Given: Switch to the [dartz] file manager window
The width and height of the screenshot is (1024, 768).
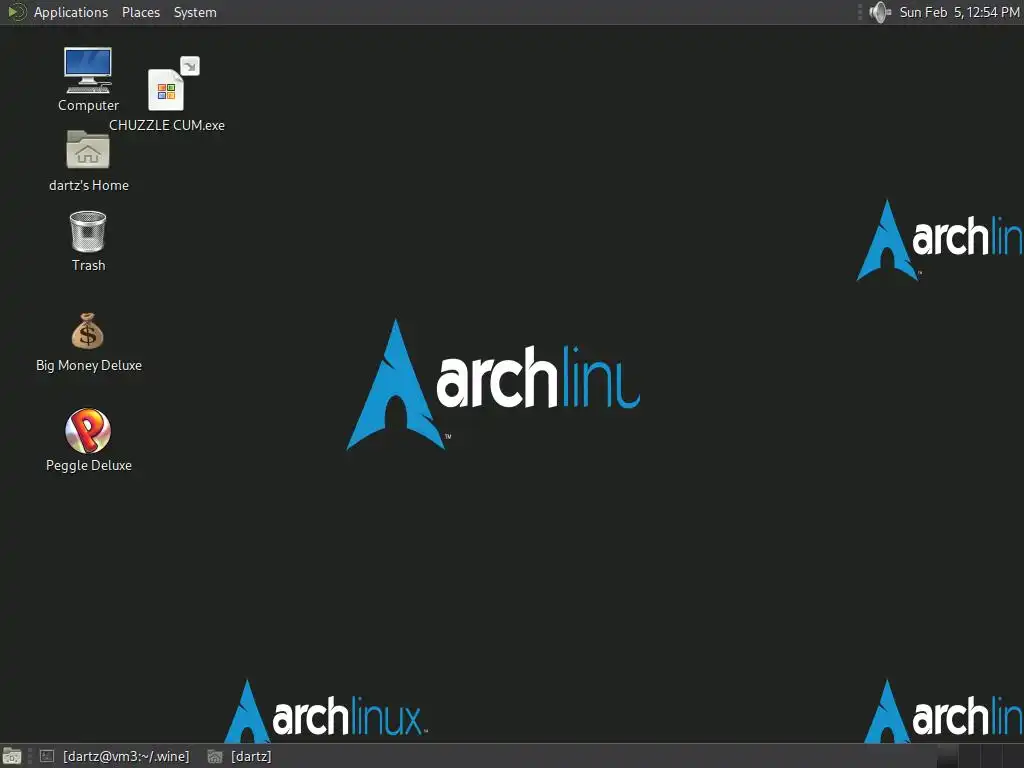Looking at the screenshot, I should [x=239, y=756].
